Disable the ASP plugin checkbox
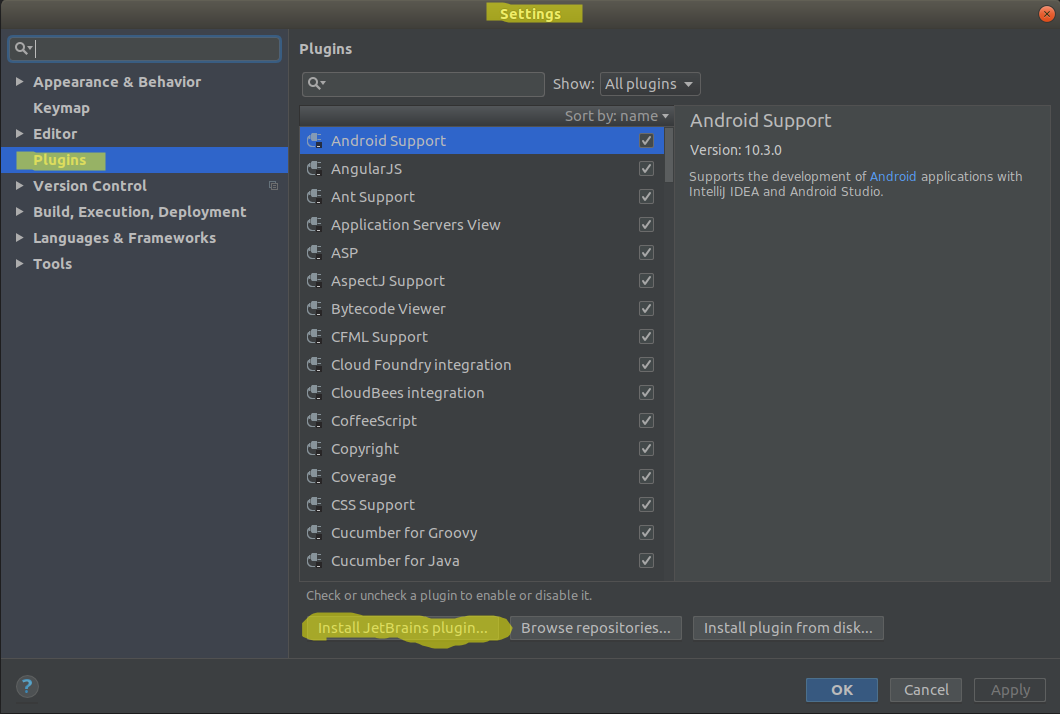 pyautogui.click(x=646, y=253)
